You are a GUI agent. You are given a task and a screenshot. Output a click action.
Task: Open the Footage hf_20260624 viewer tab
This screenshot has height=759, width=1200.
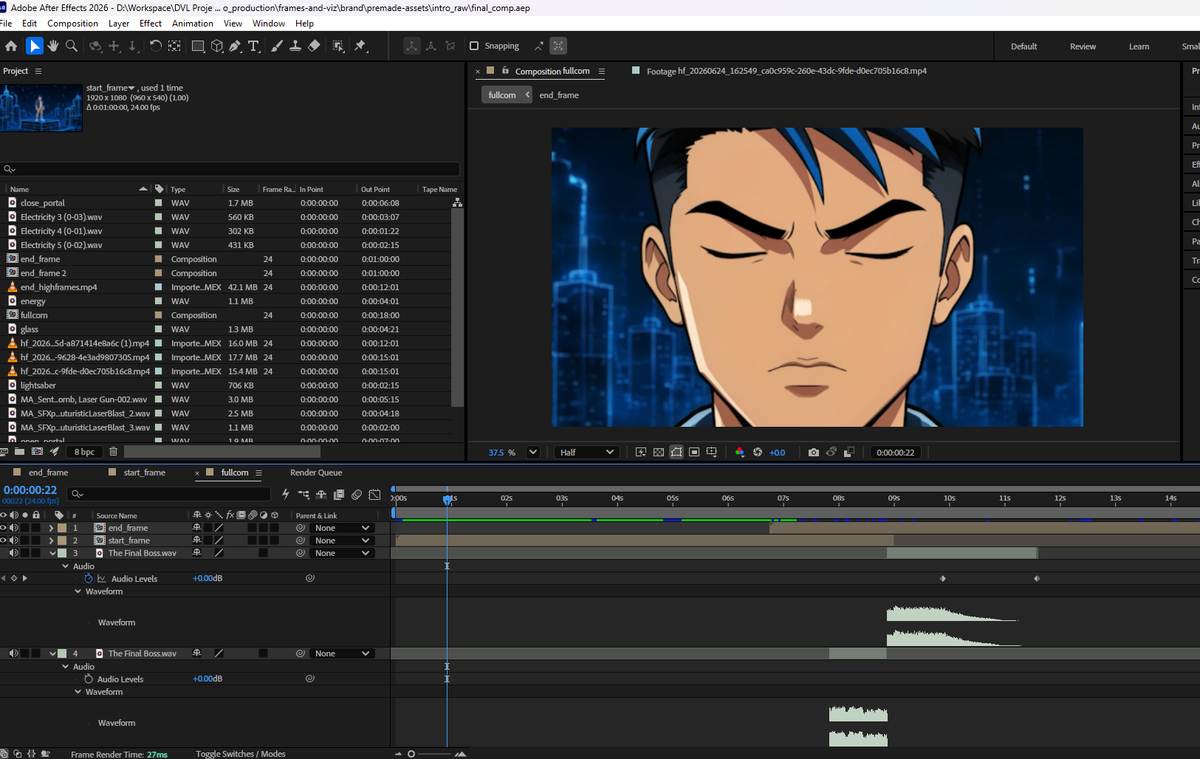pos(788,71)
